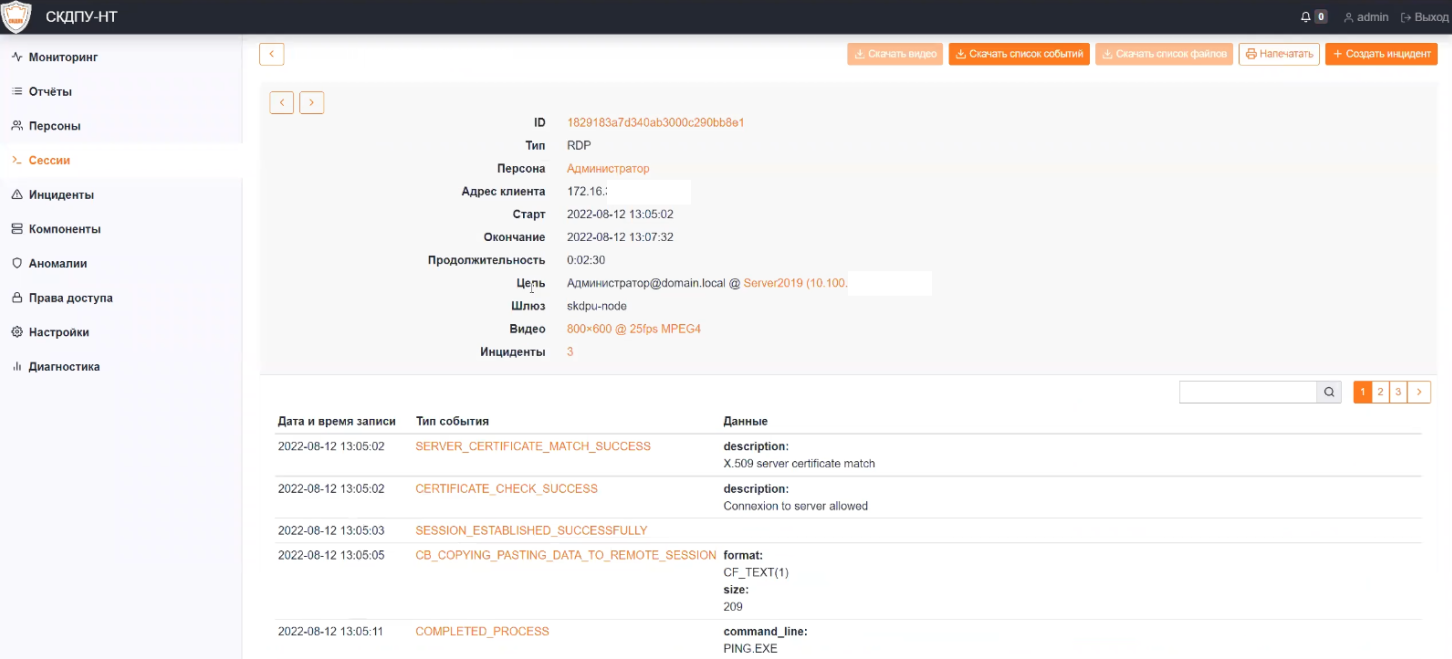
Task: Open the session ID link
Action: [x=655, y=123]
